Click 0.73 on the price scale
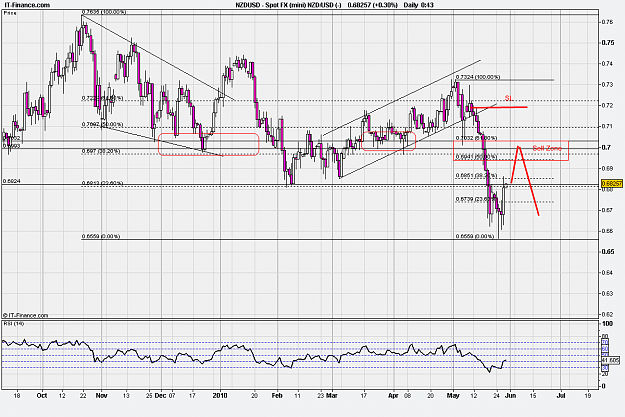This screenshot has width=625, height=417. [607, 85]
